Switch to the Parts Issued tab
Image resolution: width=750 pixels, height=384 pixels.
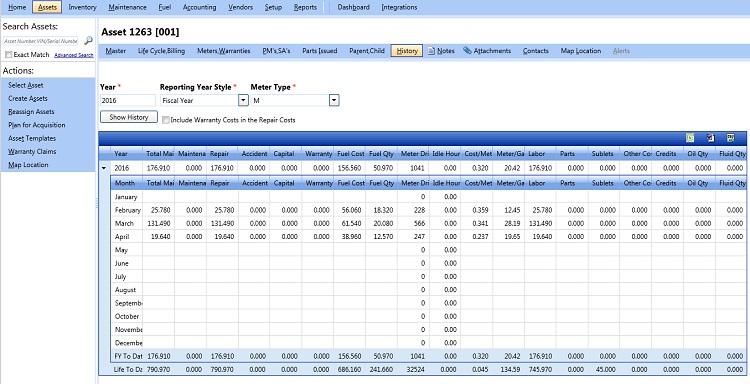coord(320,51)
